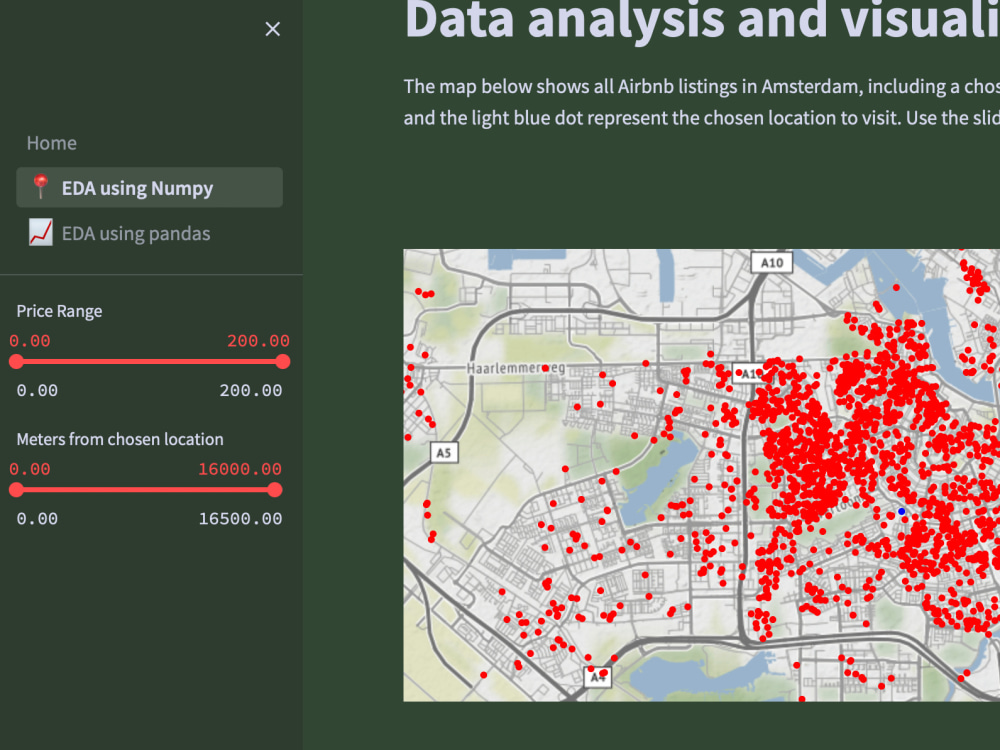Click the blue chosen-location dot on map
The height and width of the screenshot is (750, 1000).
click(901, 511)
